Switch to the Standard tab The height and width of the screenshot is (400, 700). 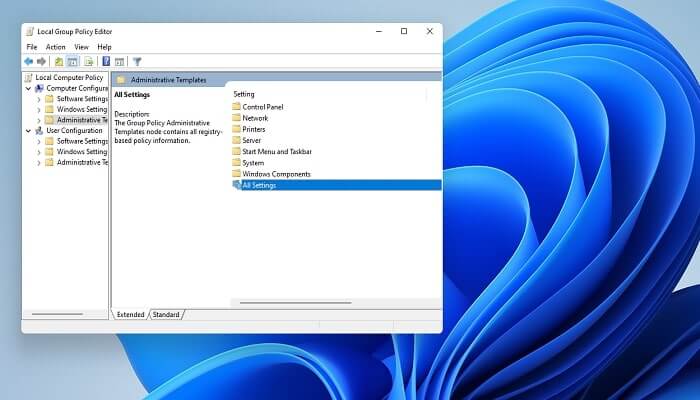(166, 314)
